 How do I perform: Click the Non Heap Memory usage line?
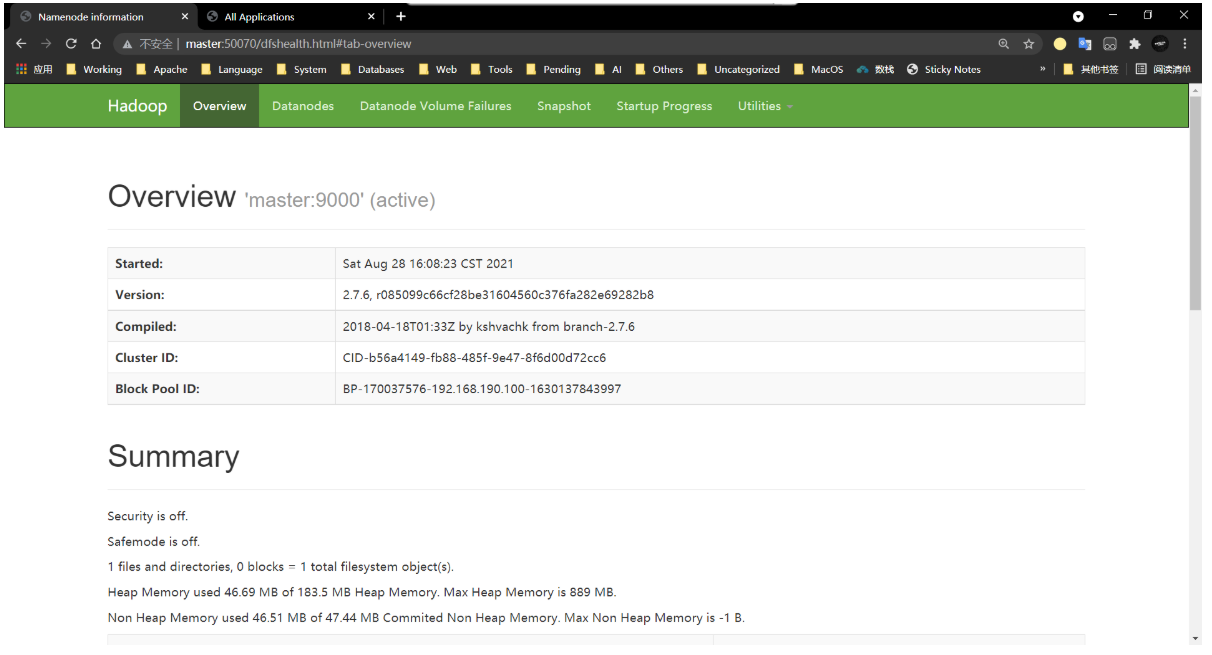point(426,617)
